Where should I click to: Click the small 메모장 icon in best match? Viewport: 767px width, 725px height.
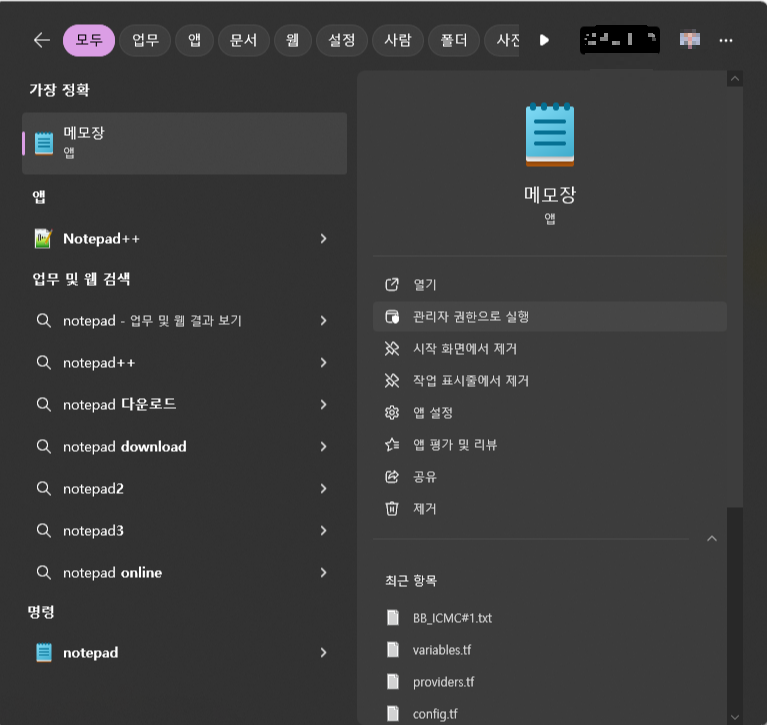(x=44, y=143)
